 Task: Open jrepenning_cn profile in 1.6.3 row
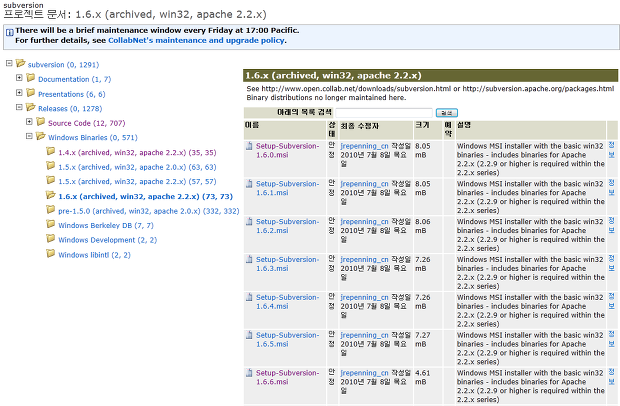tap(364, 260)
